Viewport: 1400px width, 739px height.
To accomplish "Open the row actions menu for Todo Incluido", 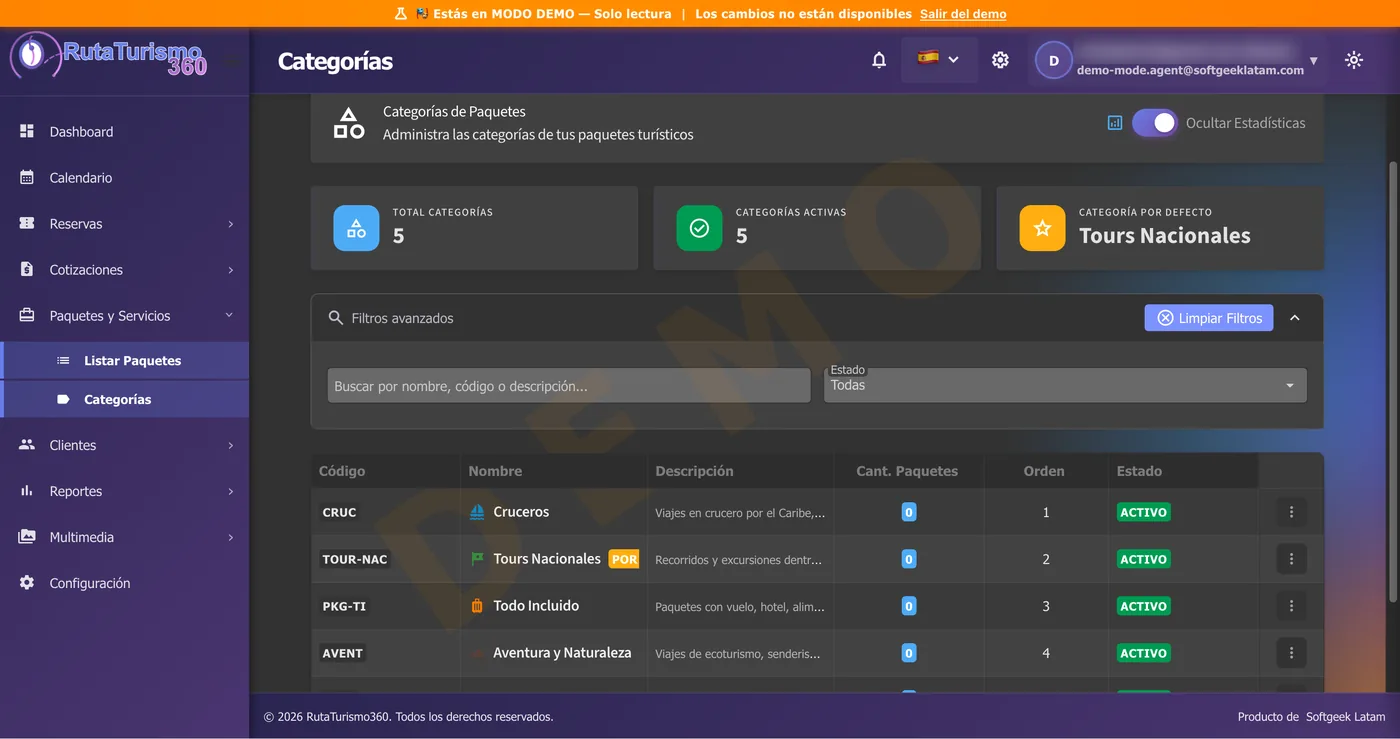I will [x=1291, y=606].
